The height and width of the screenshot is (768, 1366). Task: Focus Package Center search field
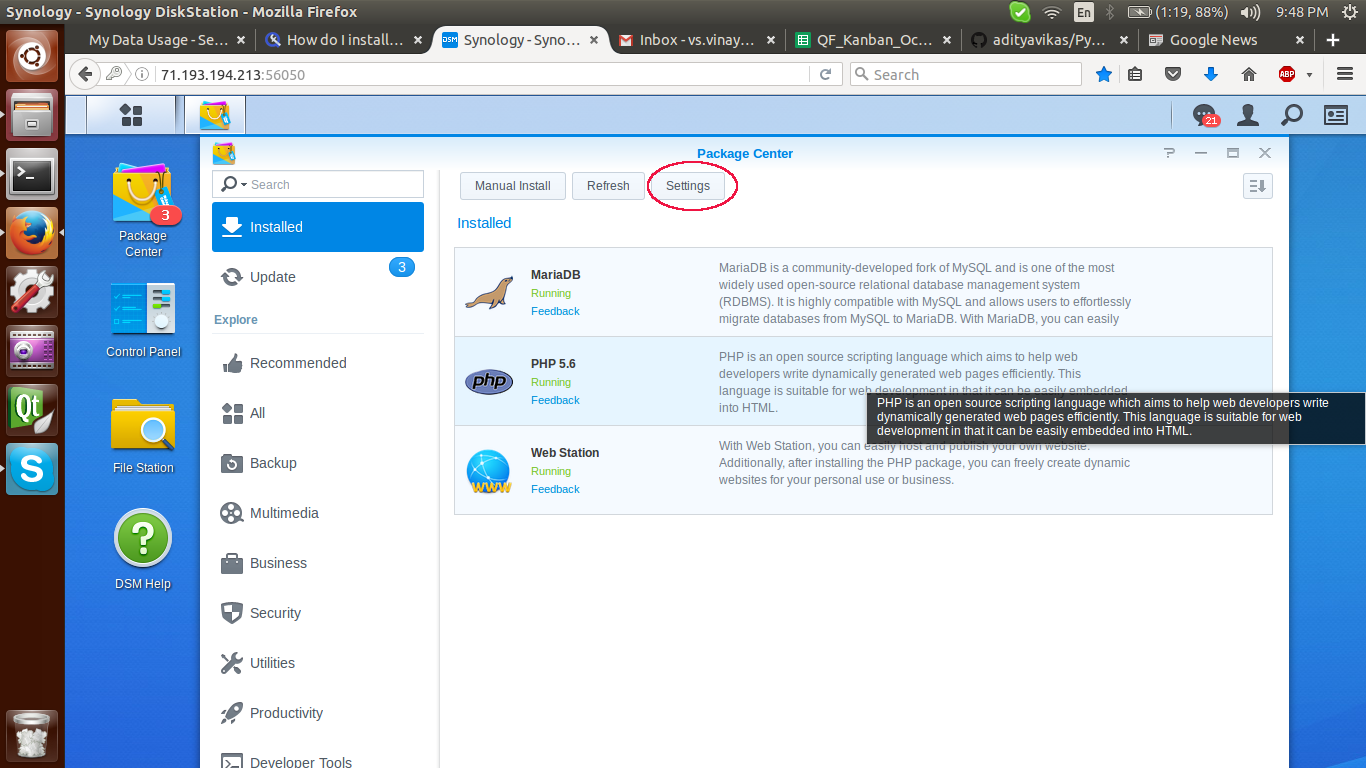318,184
